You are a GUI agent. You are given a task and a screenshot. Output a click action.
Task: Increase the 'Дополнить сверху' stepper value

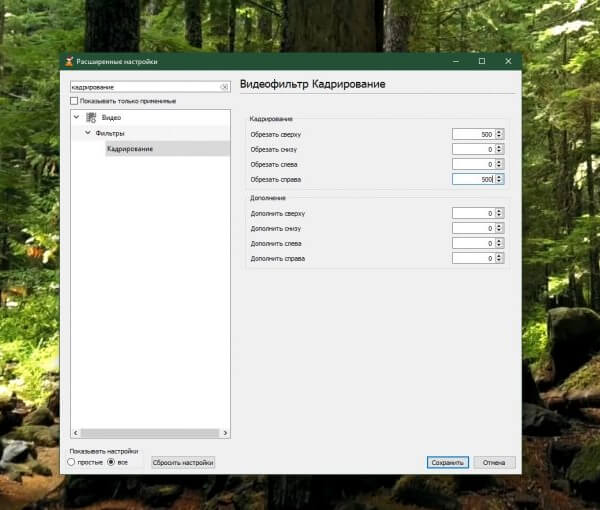click(500, 210)
